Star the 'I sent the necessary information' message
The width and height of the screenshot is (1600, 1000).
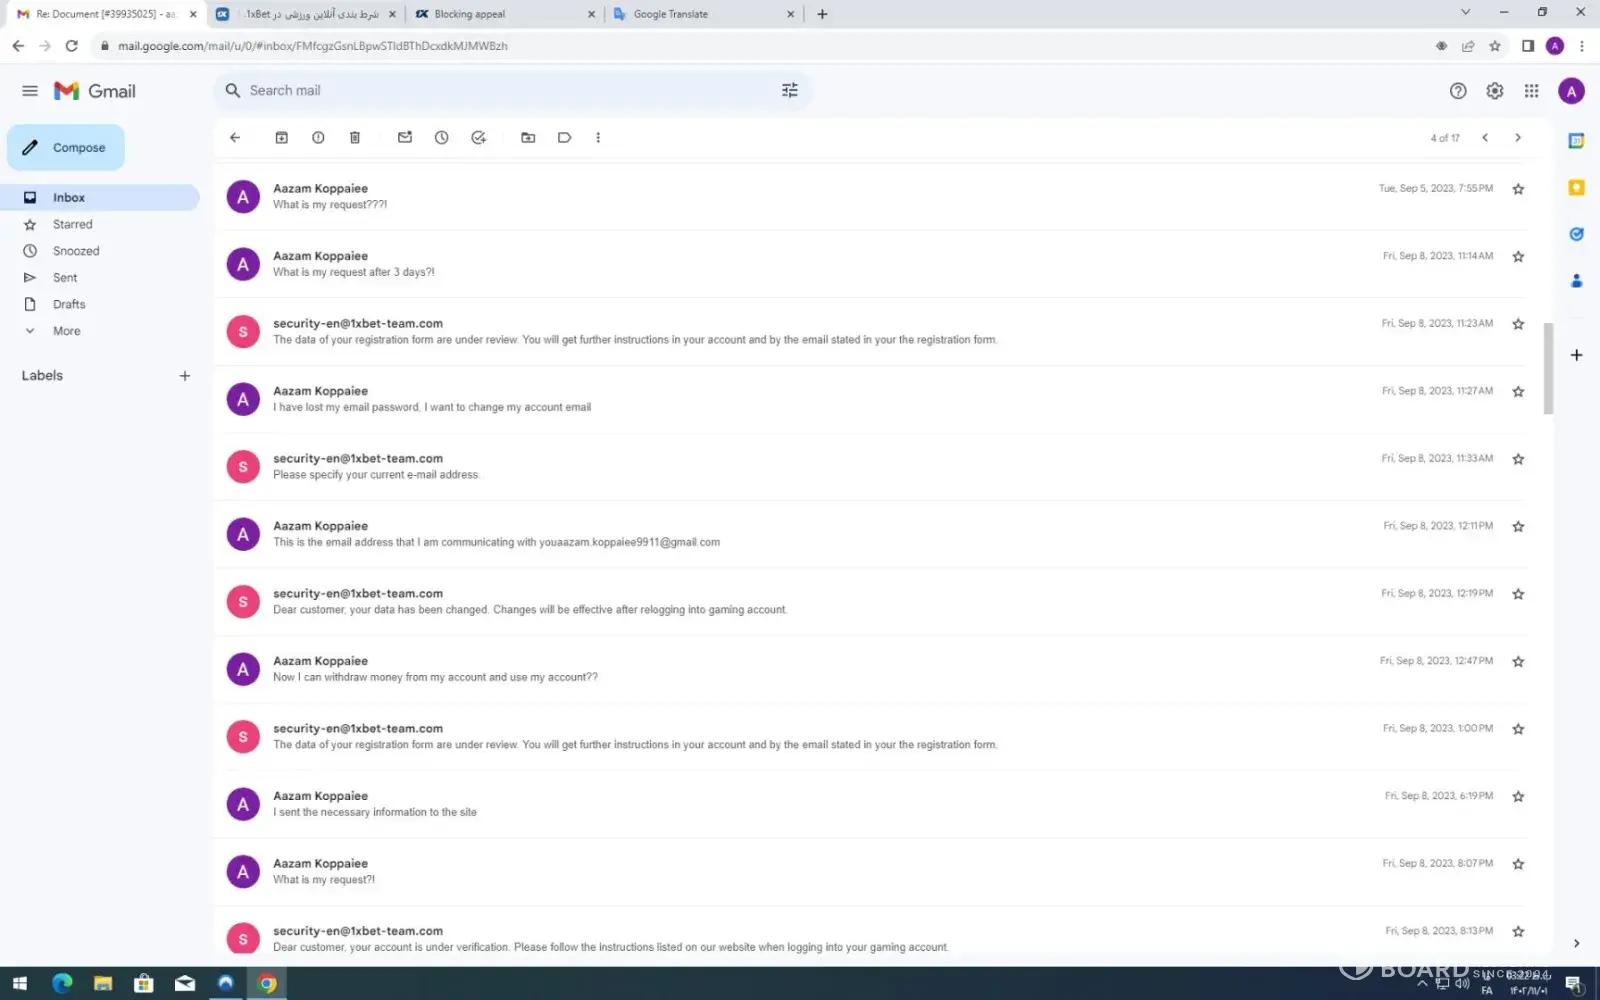click(1518, 797)
